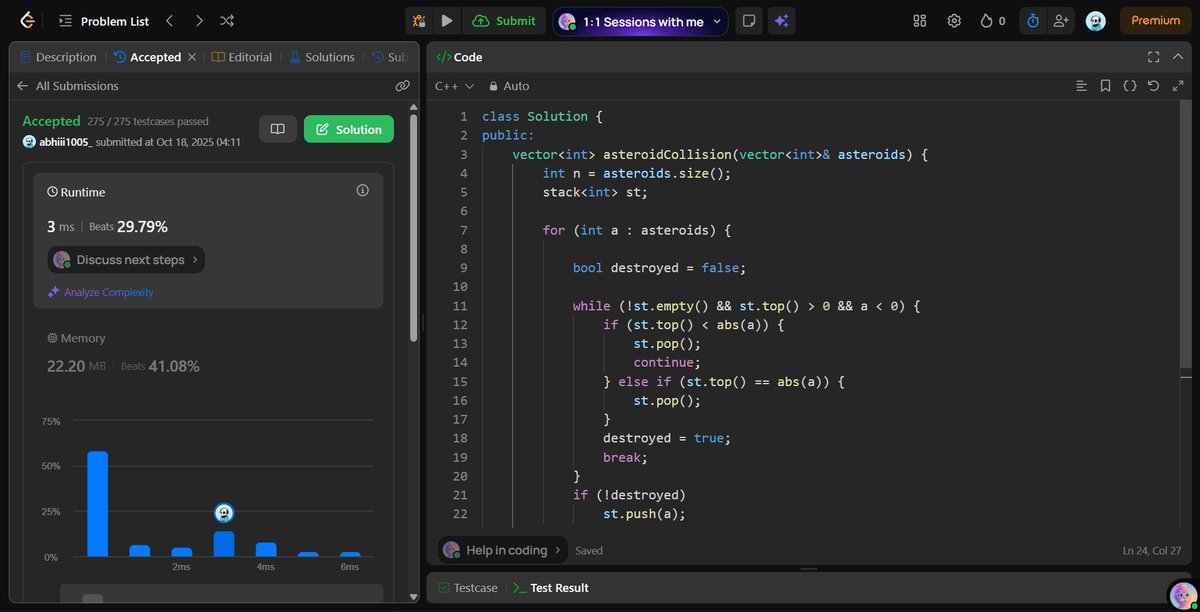The width and height of the screenshot is (1200, 612).
Task: Toggle the Auto lock setting
Action: pyautogui.click(x=509, y=86)
